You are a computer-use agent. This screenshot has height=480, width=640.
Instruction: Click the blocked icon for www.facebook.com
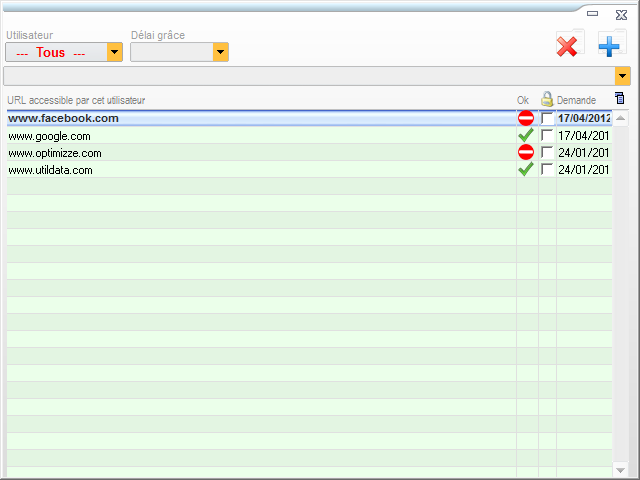click(526, 118)
